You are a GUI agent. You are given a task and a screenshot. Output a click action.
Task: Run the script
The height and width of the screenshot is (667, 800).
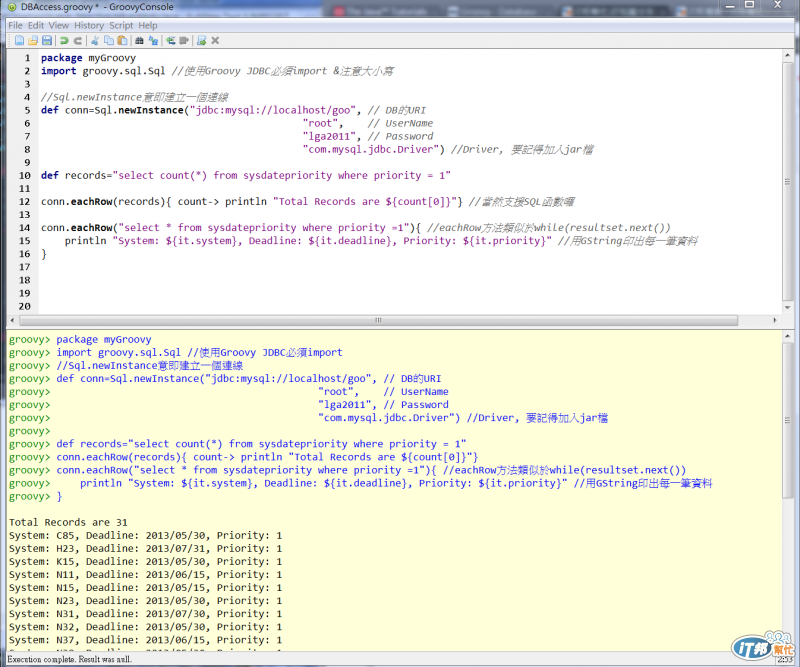pos(202,40)
